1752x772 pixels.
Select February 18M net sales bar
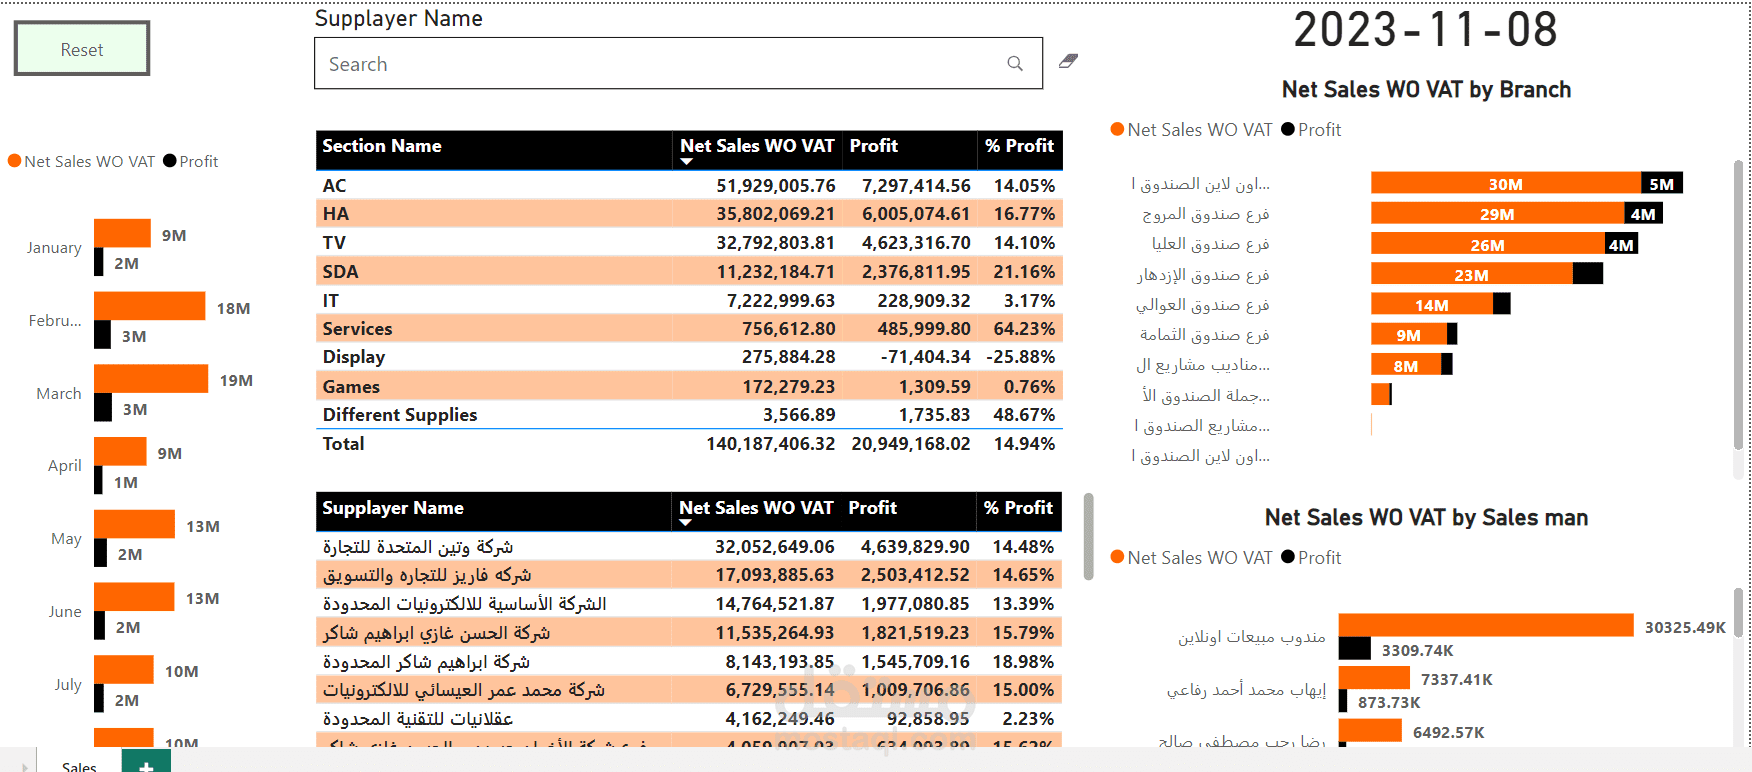point(150,306)
